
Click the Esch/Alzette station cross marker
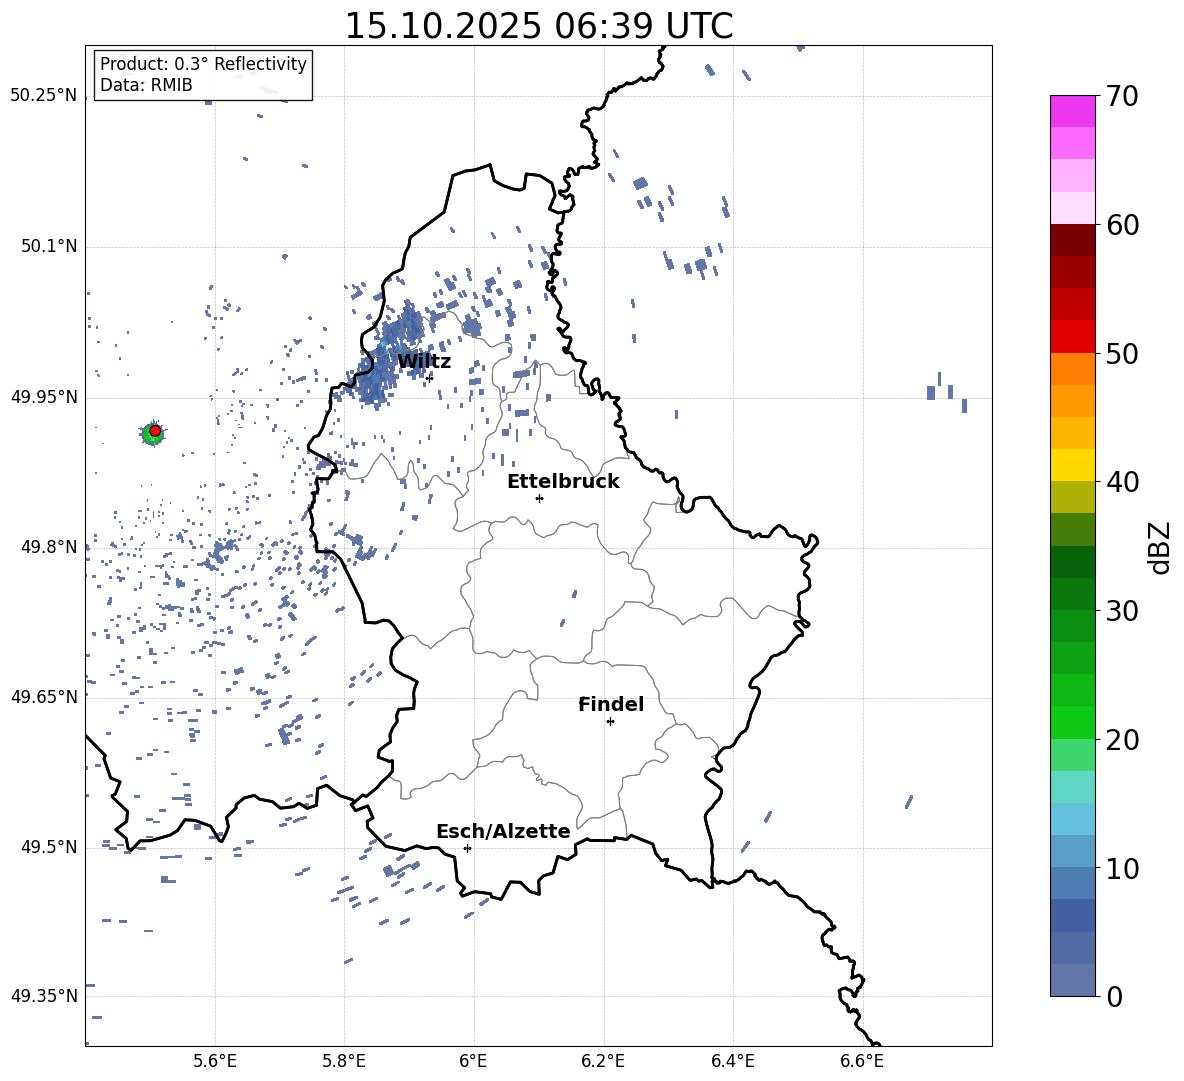coord(467,848)
